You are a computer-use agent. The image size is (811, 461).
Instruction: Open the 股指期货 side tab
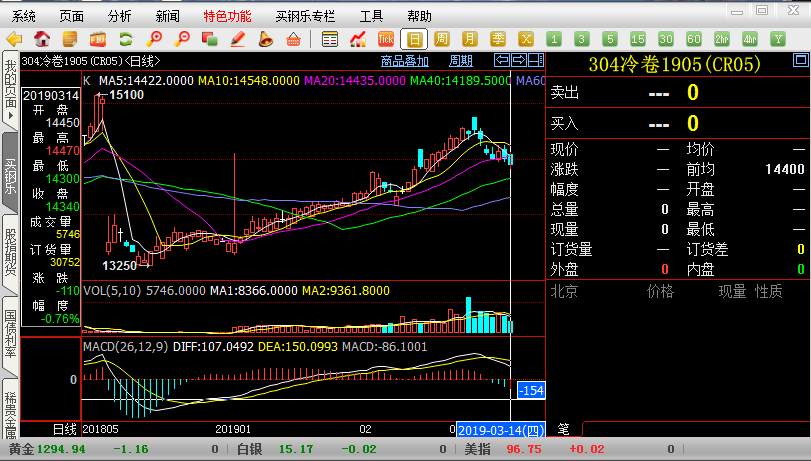[10, 250]
